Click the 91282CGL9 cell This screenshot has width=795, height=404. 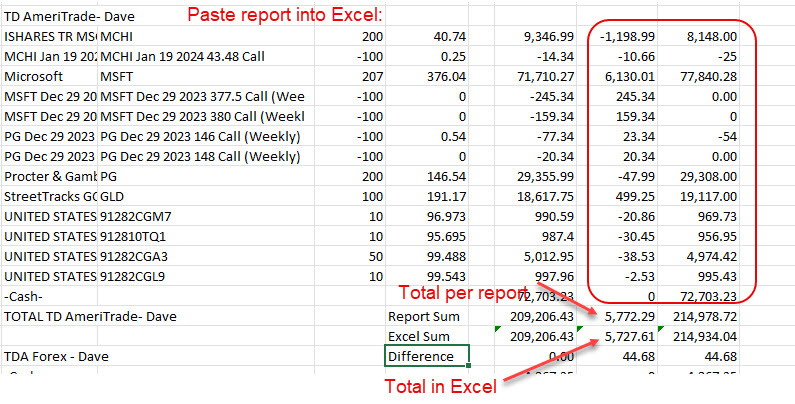pyautogui.click(x=206, y=277)
